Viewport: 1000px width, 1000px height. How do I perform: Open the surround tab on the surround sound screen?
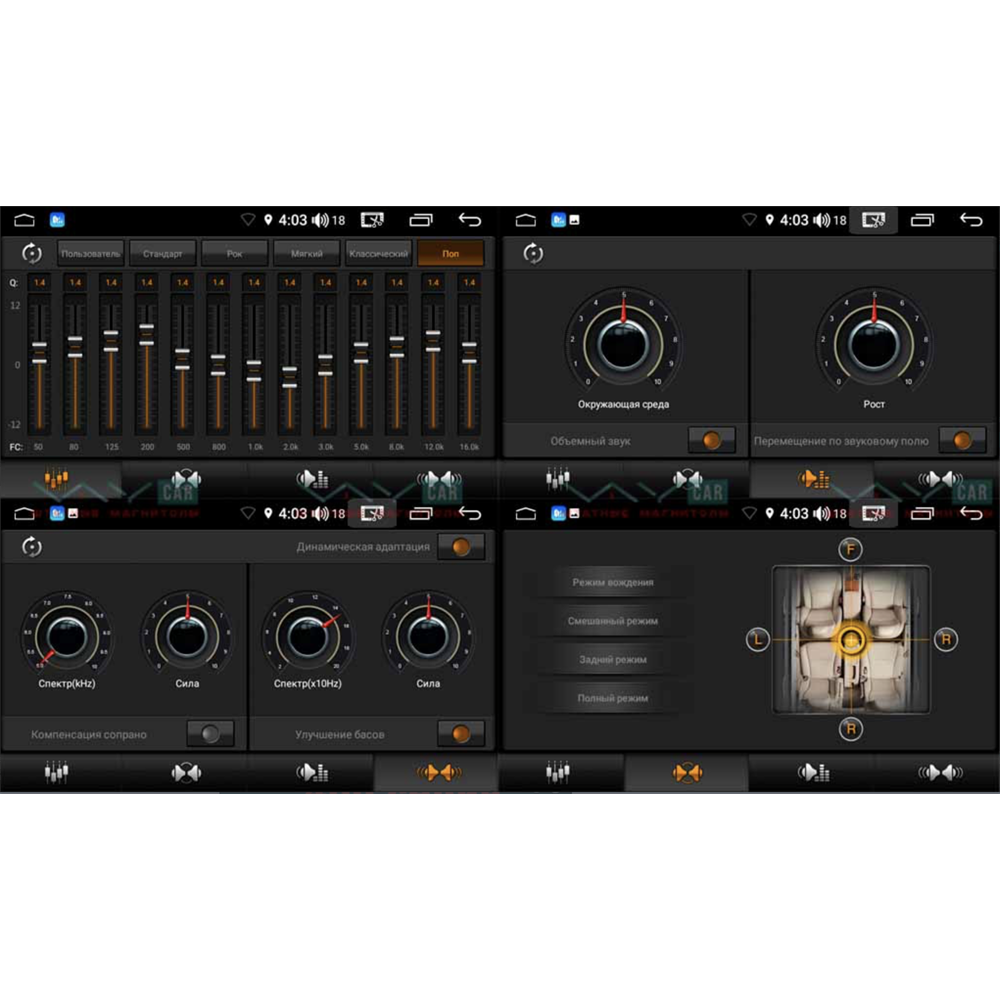[813, 478]
